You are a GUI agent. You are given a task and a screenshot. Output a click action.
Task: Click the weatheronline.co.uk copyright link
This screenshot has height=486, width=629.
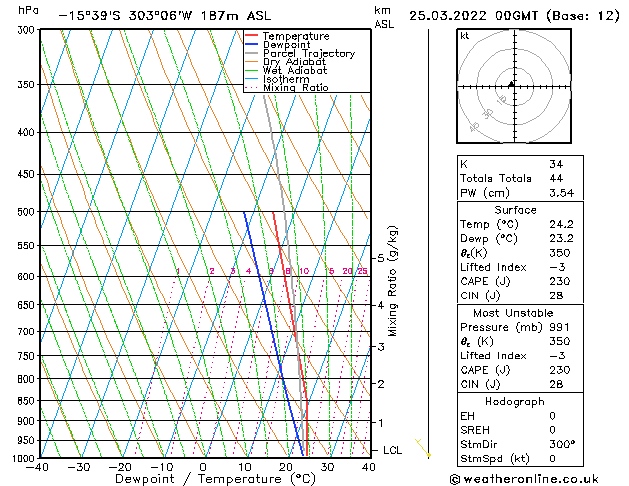pyautogui.click(x=524, y=479)
